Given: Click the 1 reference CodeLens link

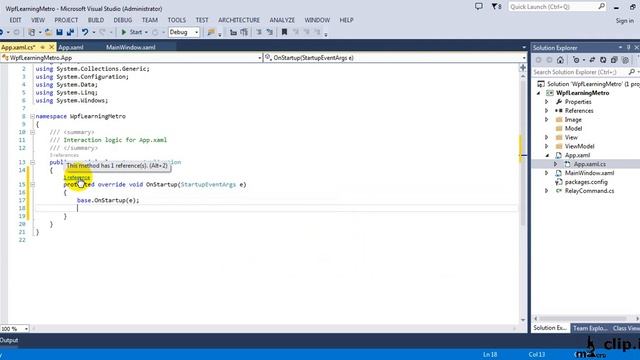Looking at the screenshot, I should click(77, 178).
